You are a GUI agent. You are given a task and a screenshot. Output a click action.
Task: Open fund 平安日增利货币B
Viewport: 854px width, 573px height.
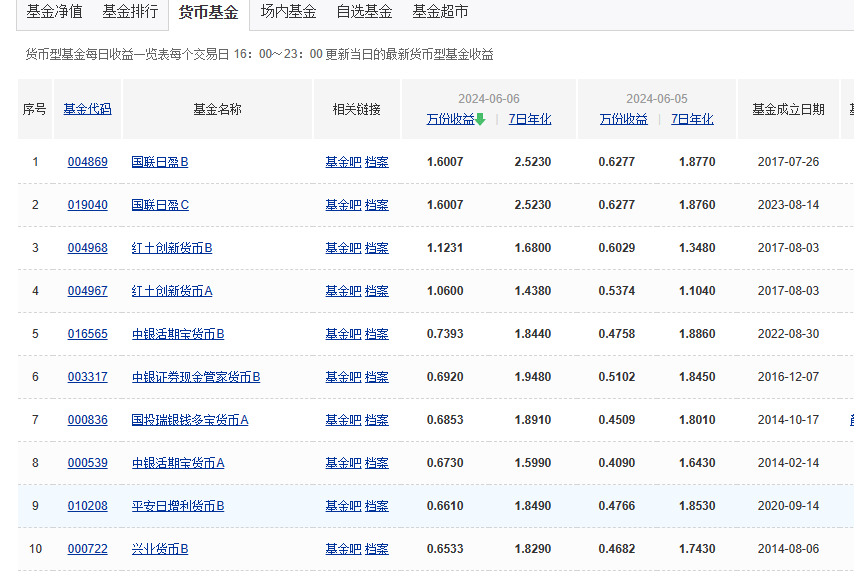point(178,506)
